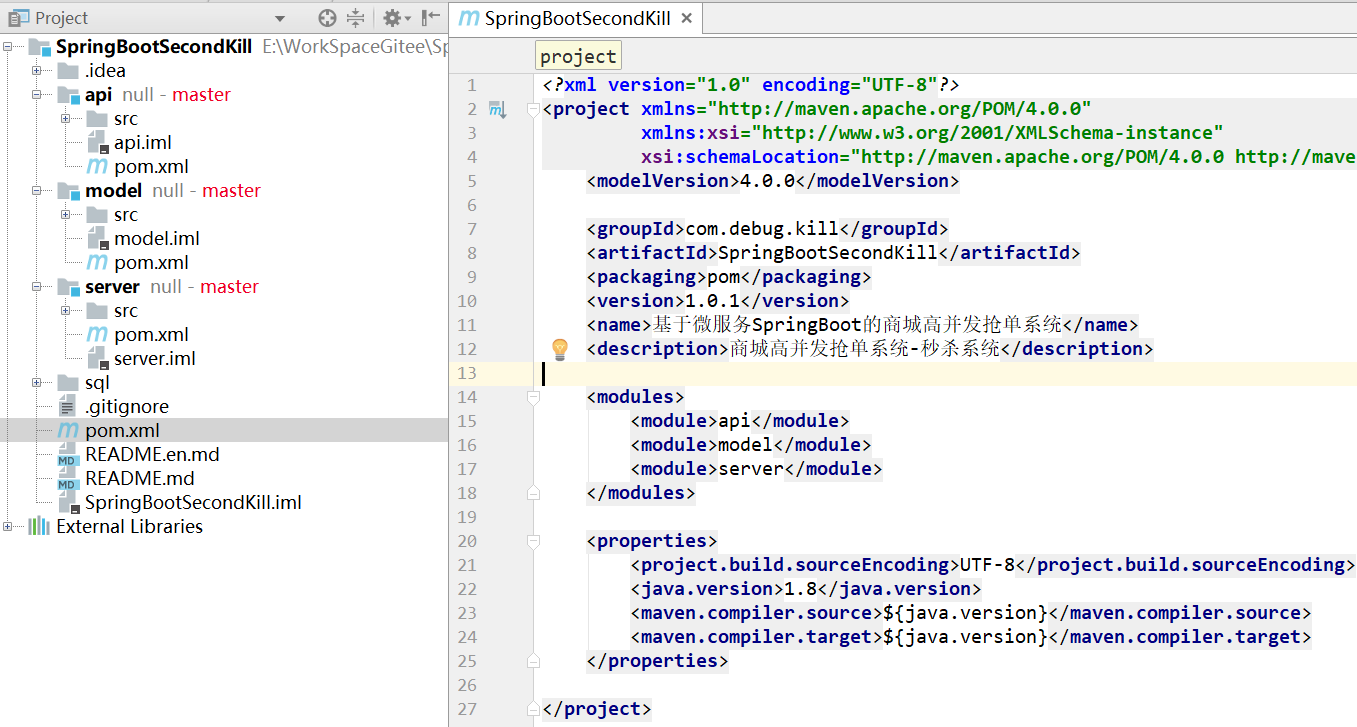This screenshot has height=727, width=1357.
Task: Toggle the project tag fold marker on line 2
Action: pyautogui.click(x=533, y=109)
